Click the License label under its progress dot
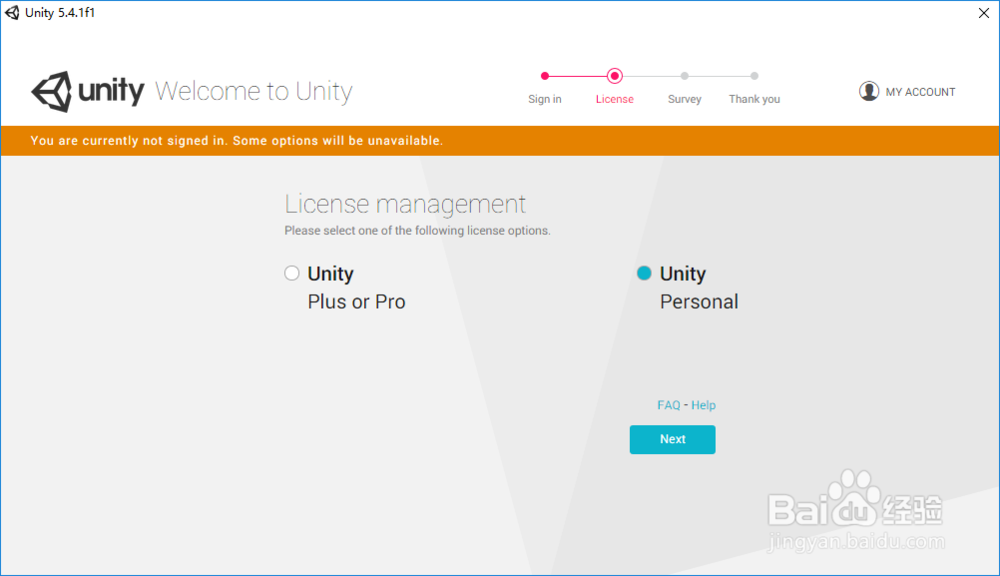The width and height of the screenshot is (1000, 576). [x=614, y=99]
